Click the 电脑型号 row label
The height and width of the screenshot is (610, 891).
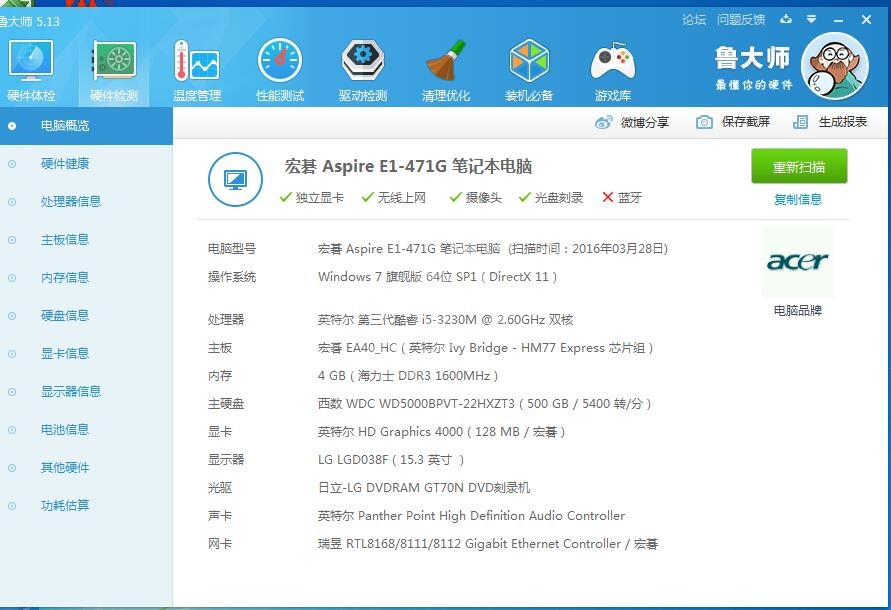tap(232, 248)
